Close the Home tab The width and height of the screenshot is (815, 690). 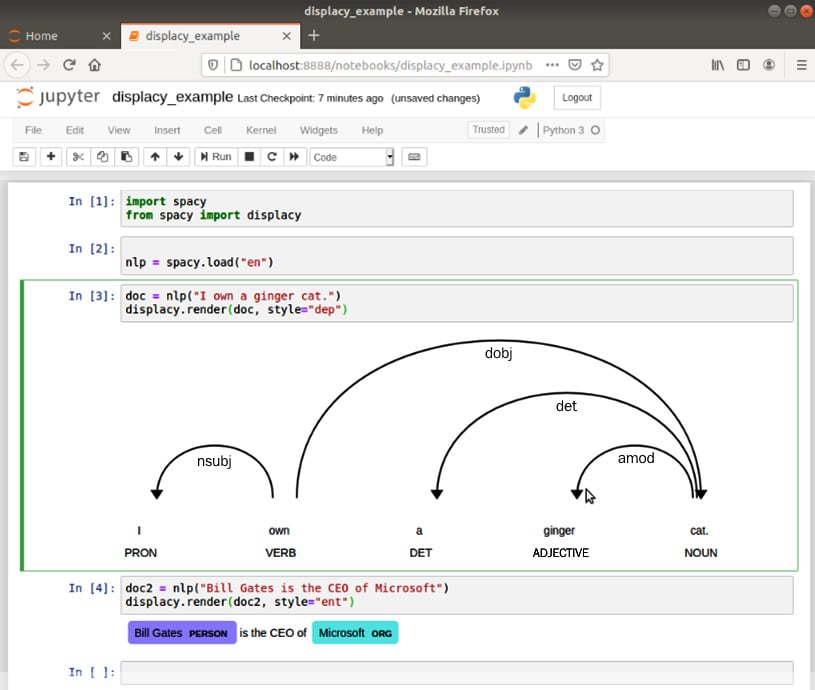(x=107, y=36)
